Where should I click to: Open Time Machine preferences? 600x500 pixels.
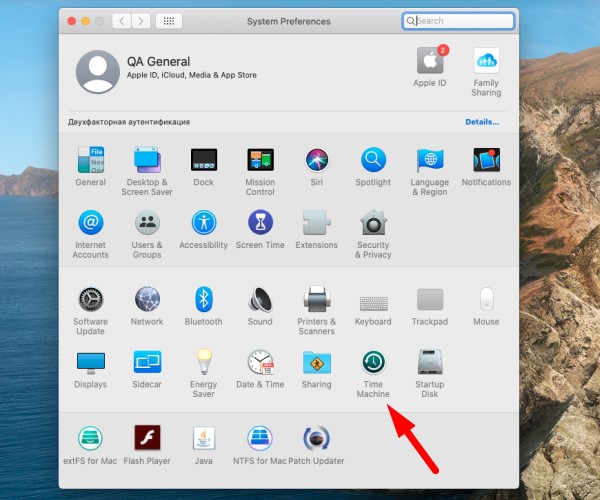(x=373, y=362)
